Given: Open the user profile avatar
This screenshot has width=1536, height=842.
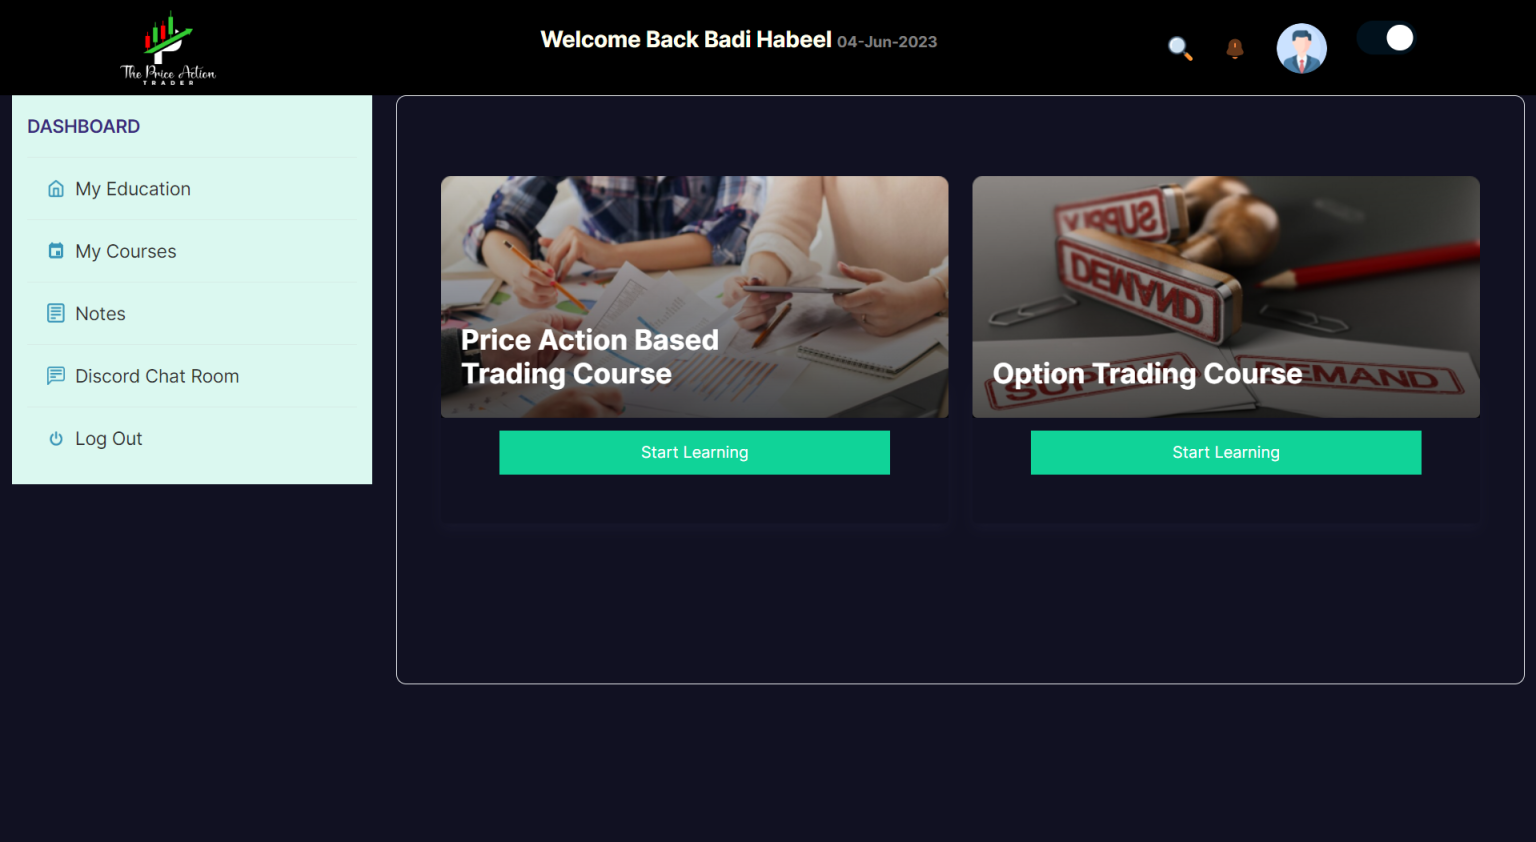Looking at the screenshot, I should click(1301, 48).
